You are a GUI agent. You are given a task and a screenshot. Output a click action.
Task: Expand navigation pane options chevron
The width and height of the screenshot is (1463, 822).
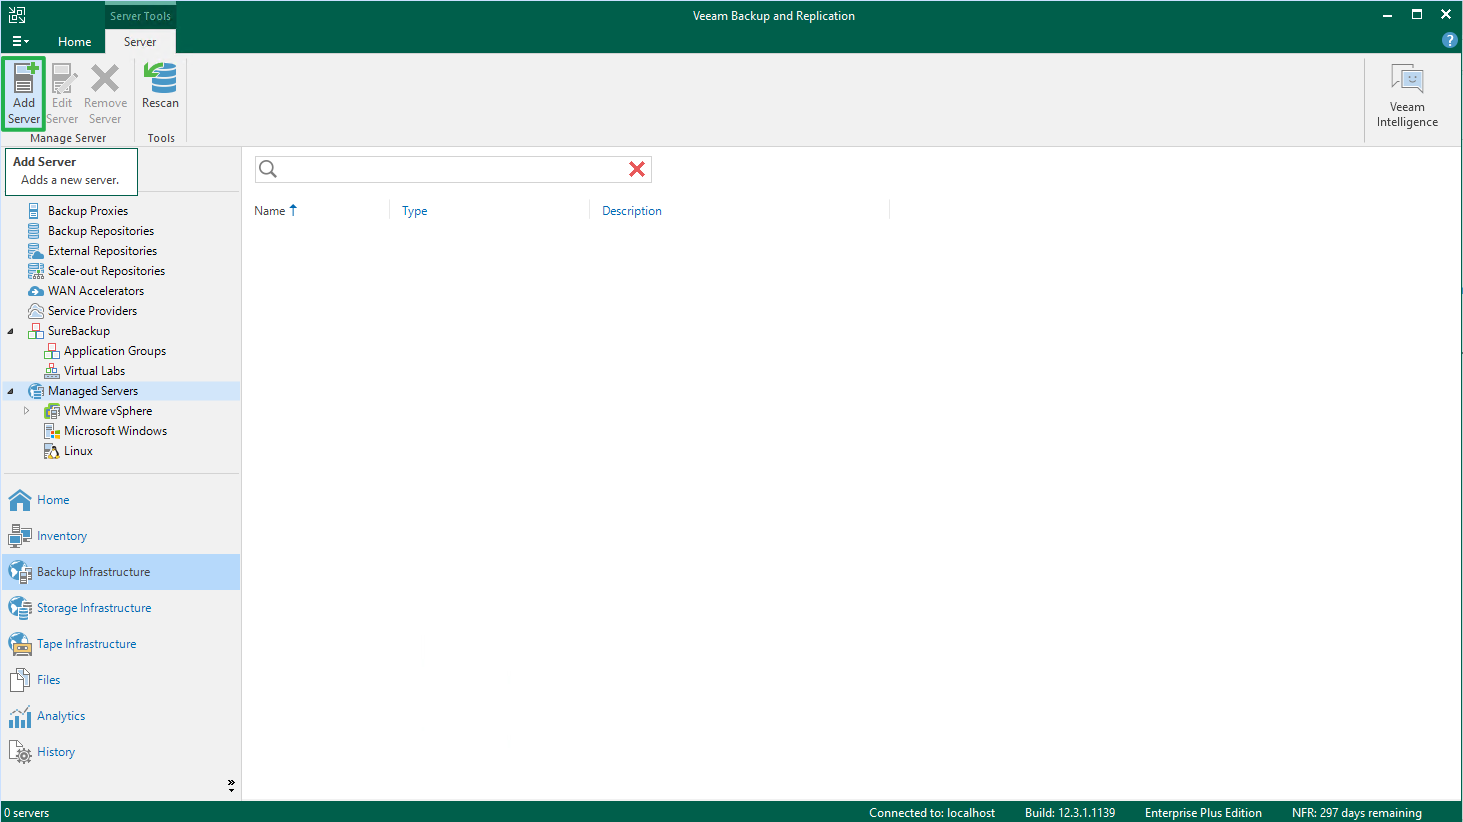[x=231, y=786]
